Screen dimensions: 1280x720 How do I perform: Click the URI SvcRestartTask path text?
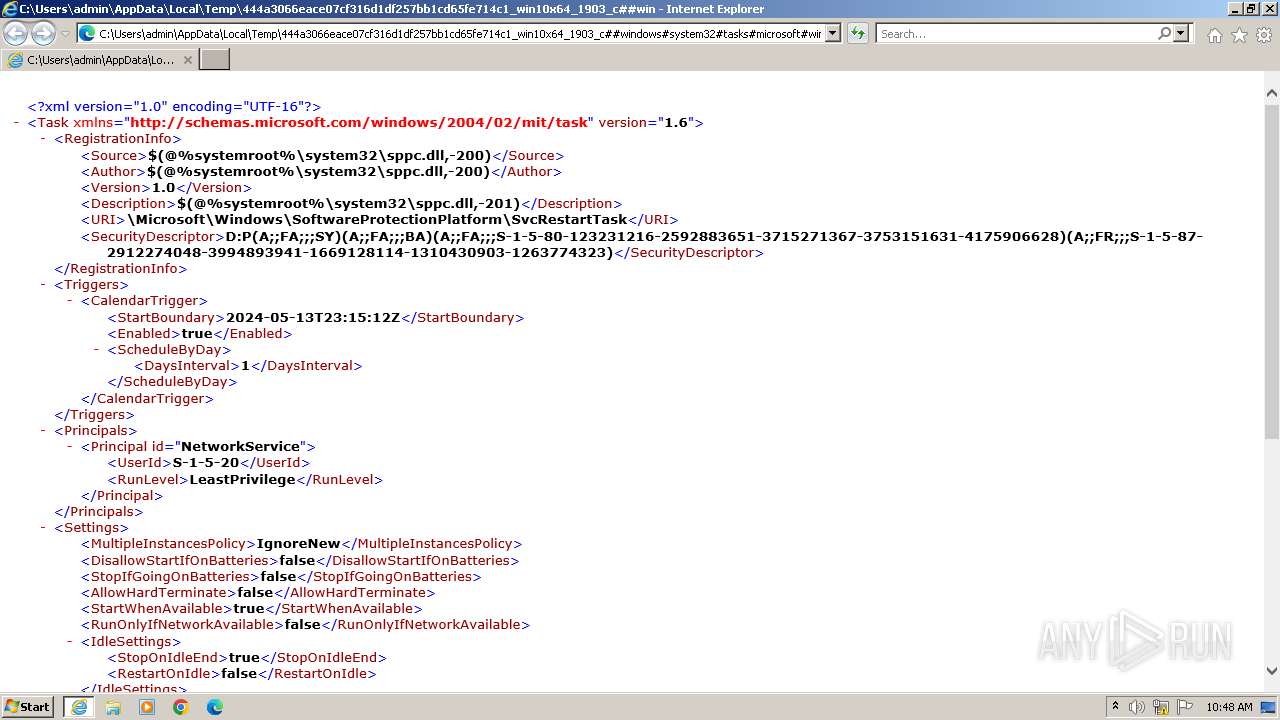(377, 220)
